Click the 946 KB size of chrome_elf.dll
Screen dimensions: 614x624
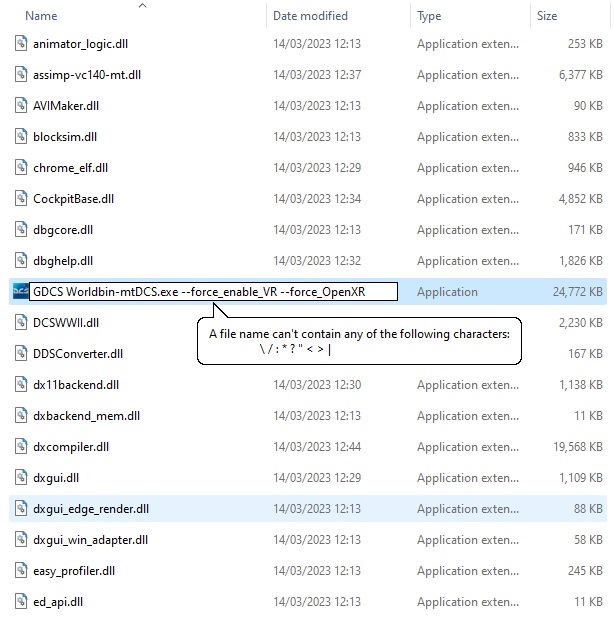pos(585,168)
